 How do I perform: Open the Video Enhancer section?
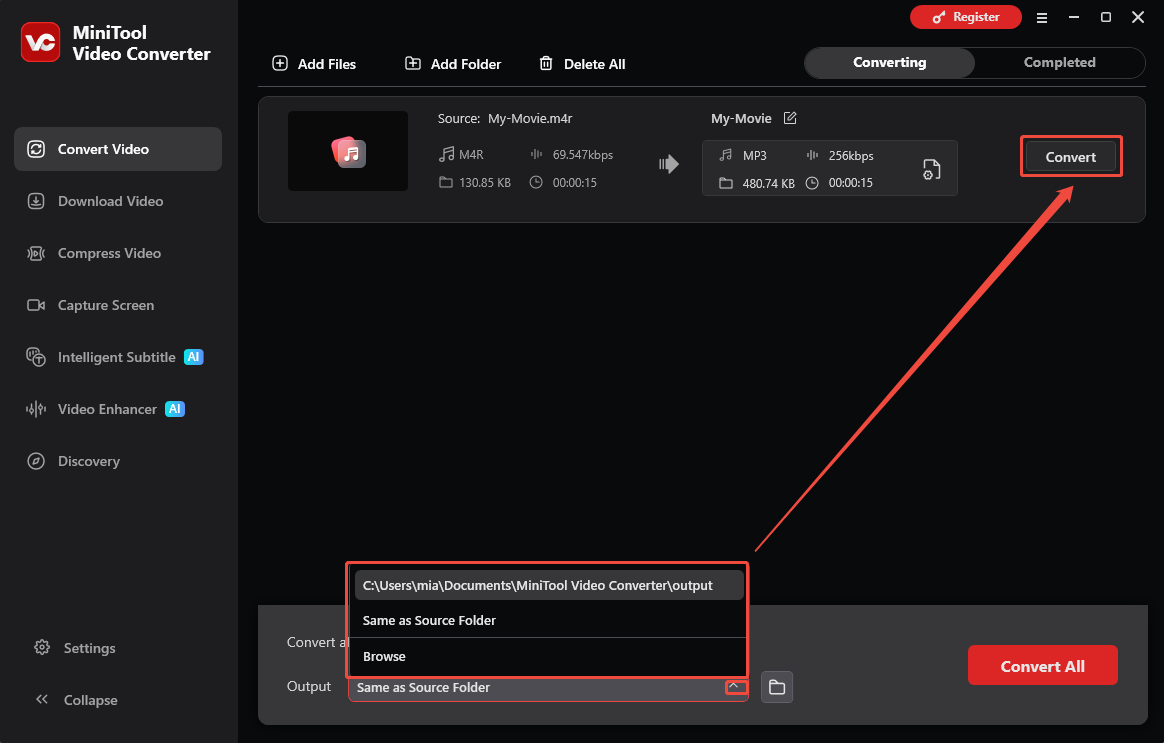coord(118,409)
